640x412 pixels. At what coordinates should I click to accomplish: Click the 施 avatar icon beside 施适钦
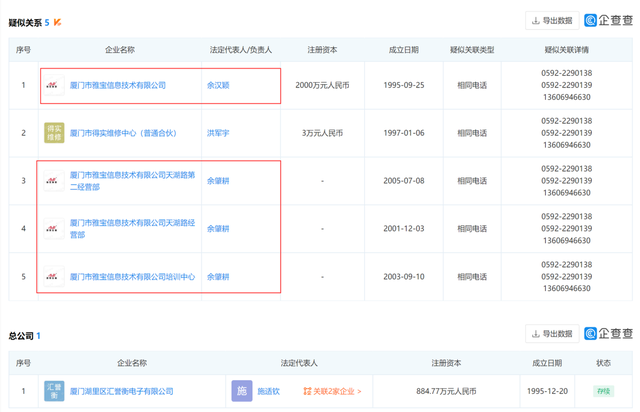pyautogui.click(x=242, y=391)
